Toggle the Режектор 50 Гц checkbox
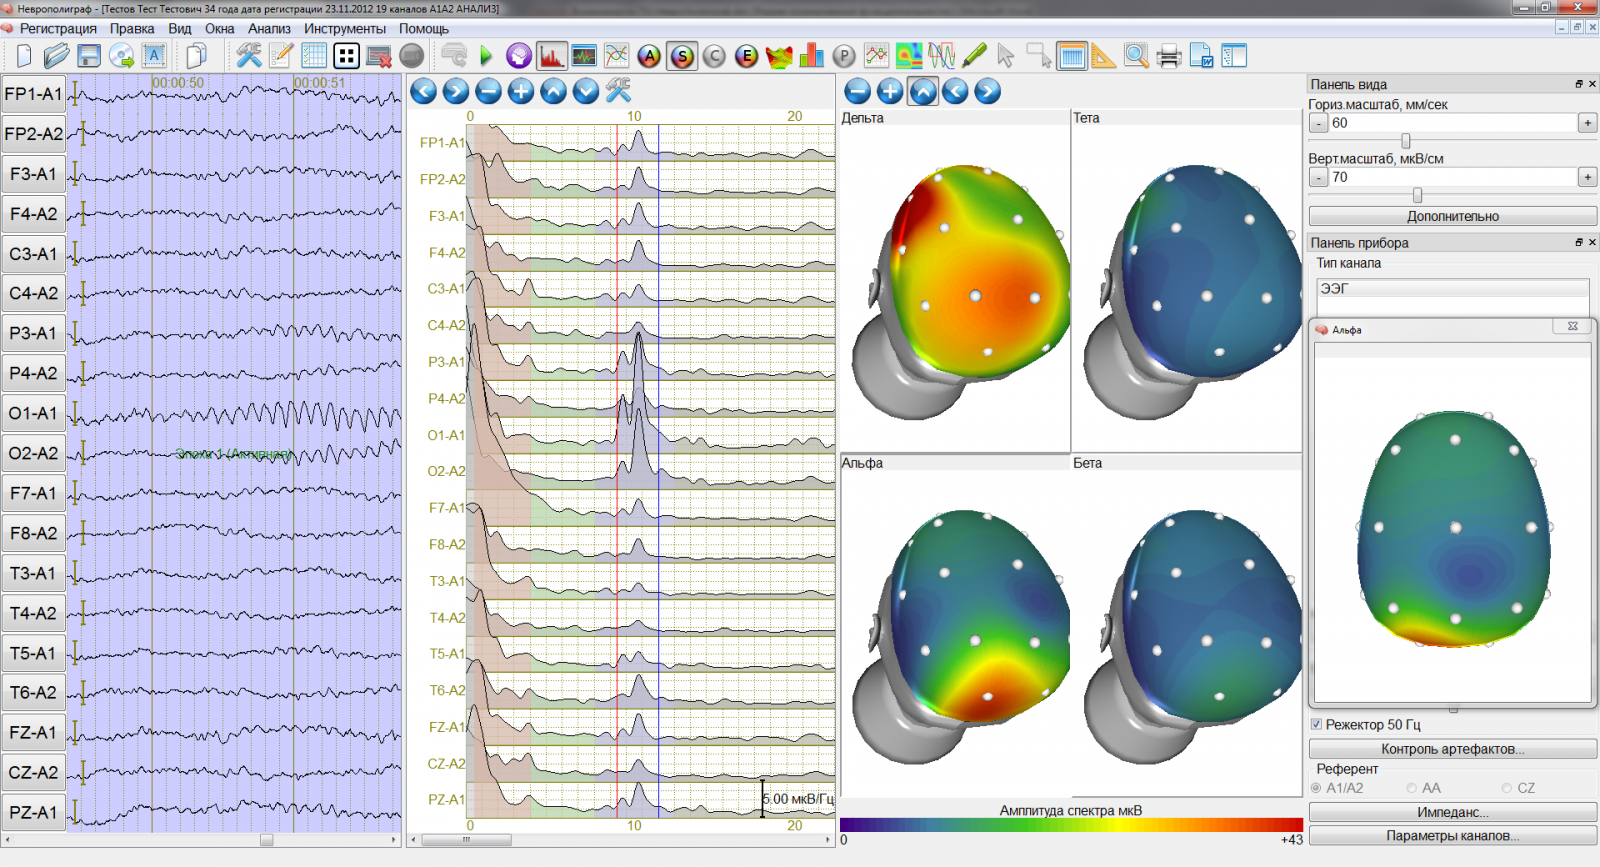The image size is (1600, 867). 1316,725
